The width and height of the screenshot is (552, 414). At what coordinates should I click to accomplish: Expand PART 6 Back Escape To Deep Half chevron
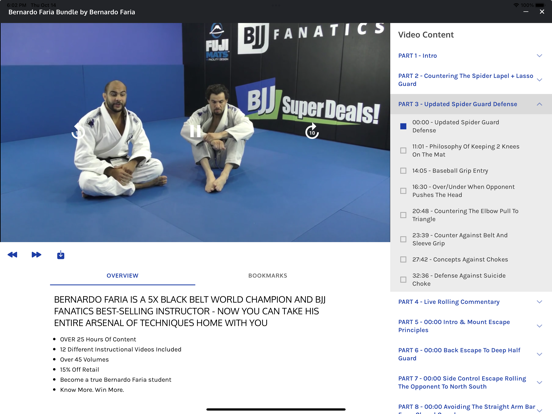pos(539,354)
